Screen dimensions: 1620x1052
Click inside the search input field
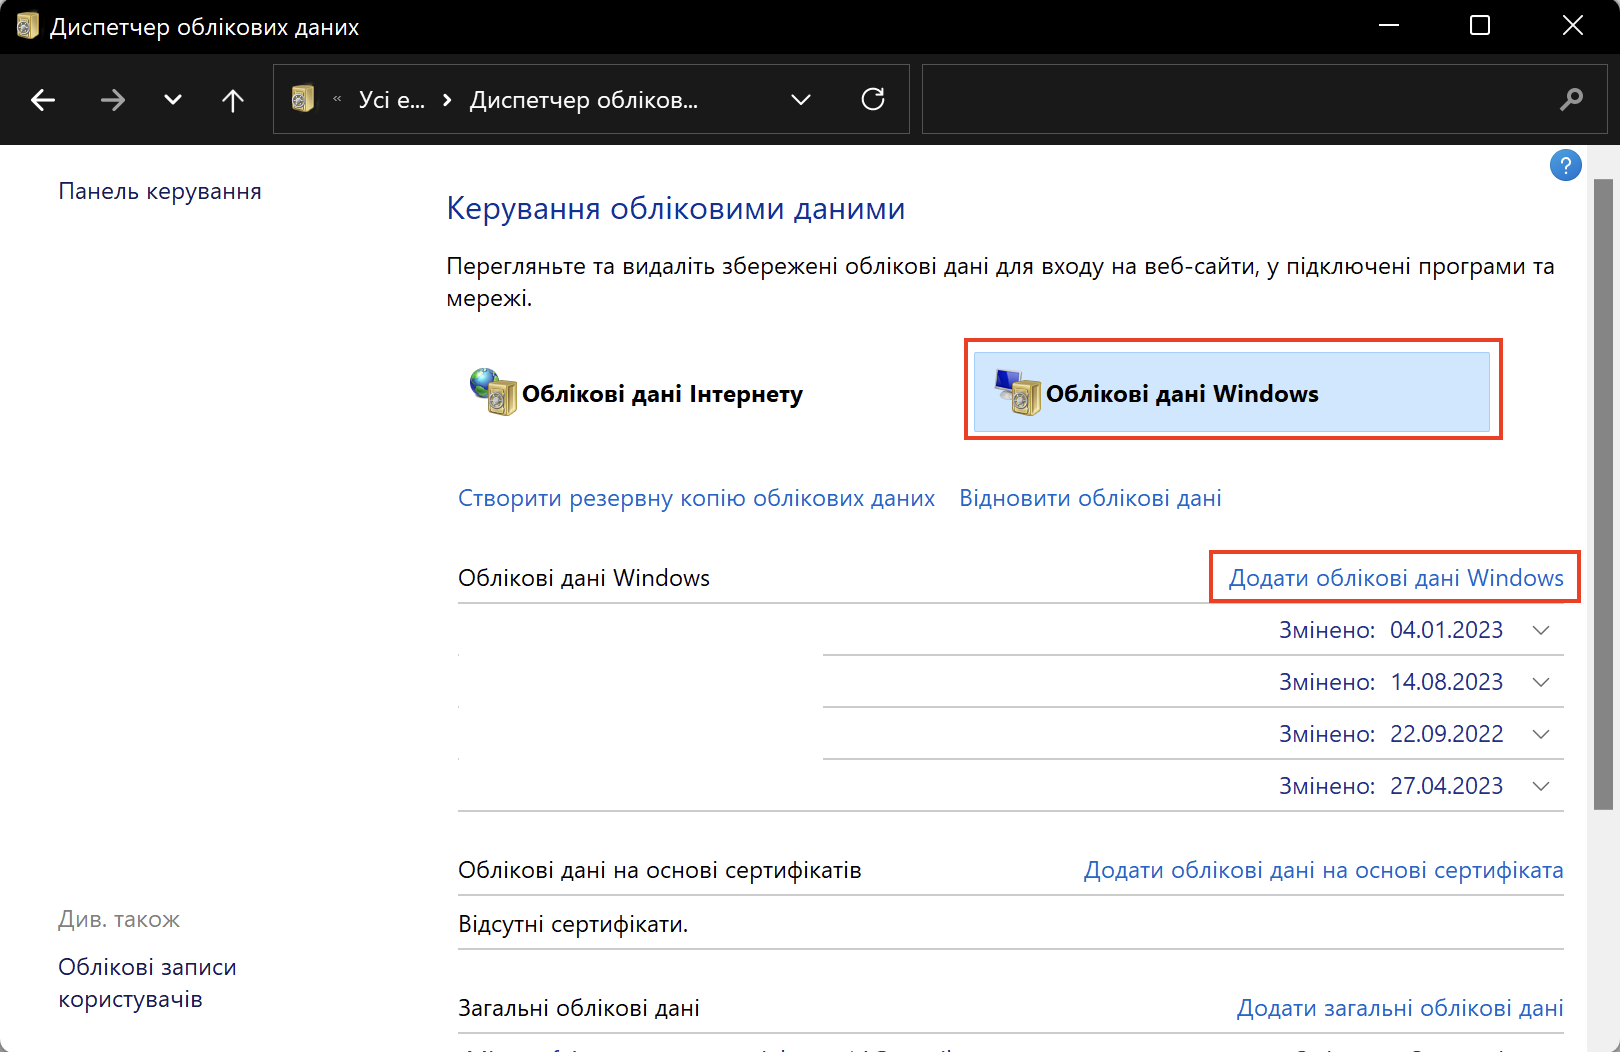click(x=1230, y=99)
